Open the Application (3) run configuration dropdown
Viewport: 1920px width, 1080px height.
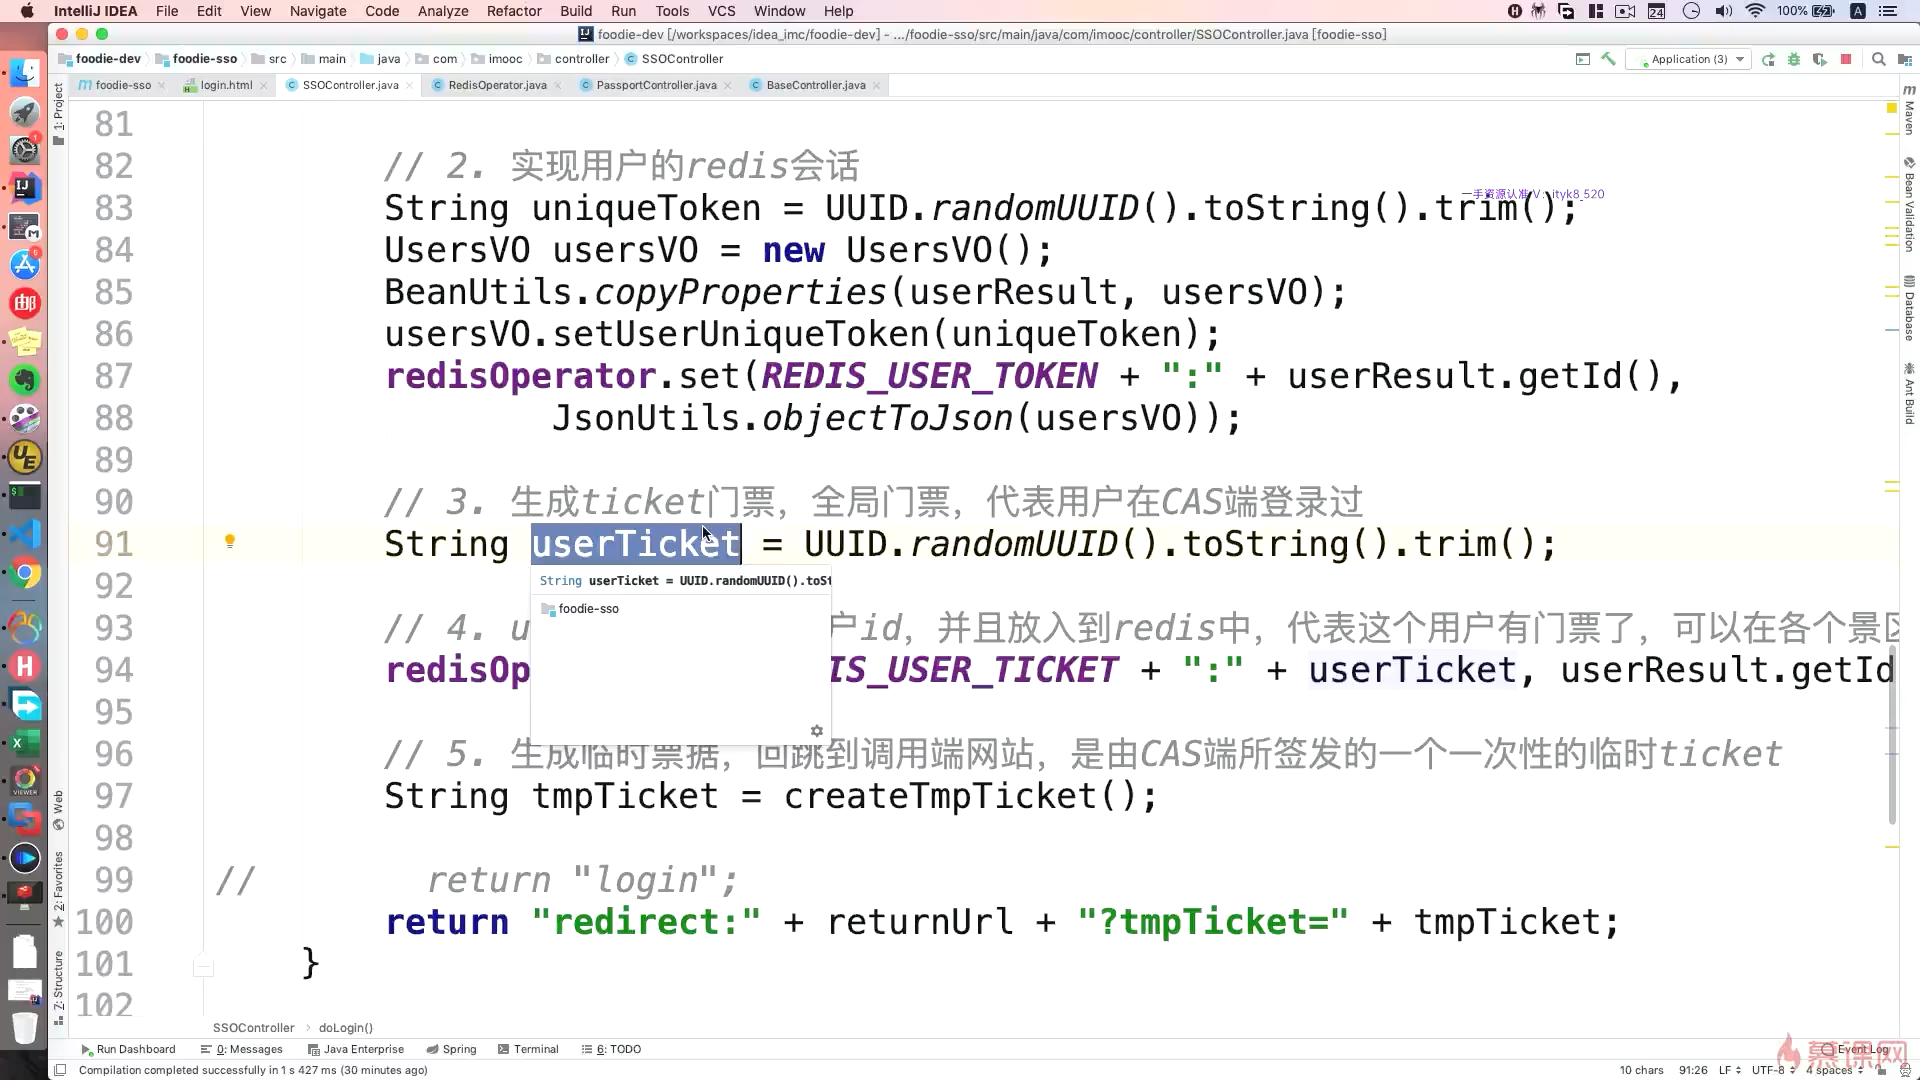(1689, 59)
